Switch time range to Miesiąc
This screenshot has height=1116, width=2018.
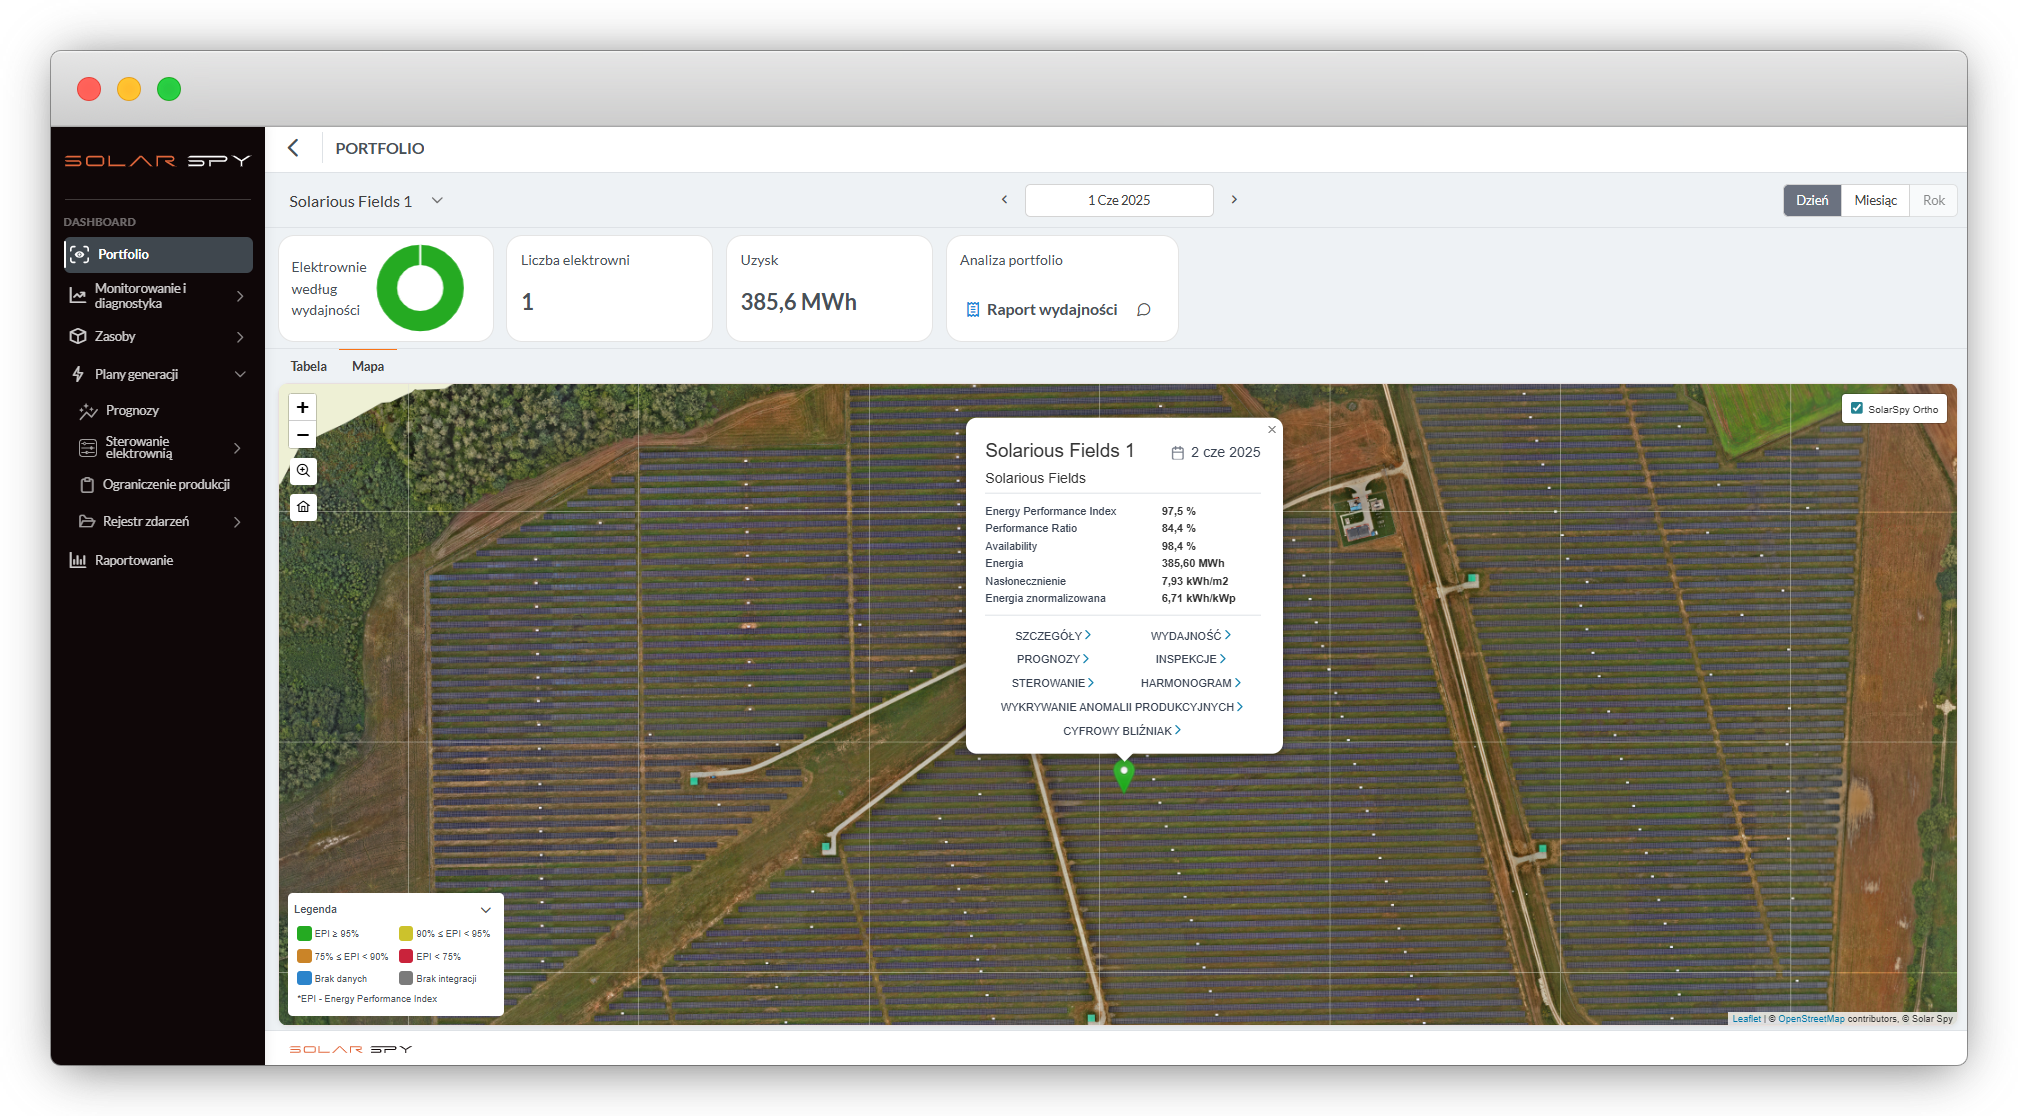point(1875,200)
